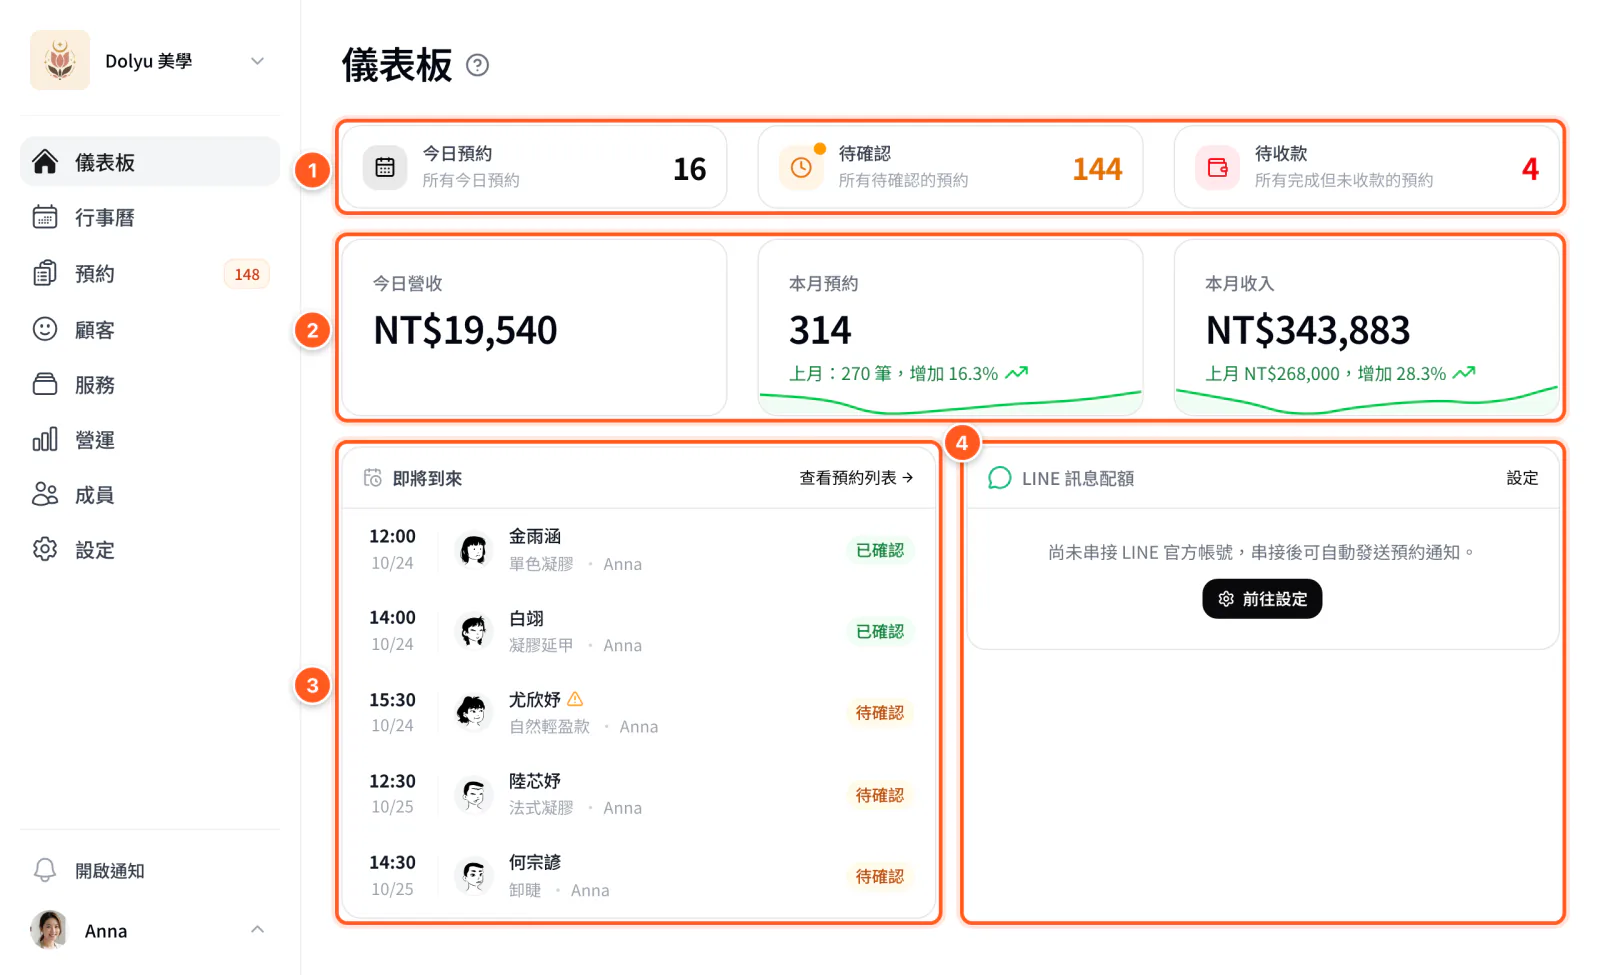Click the Dolyu 美學 logo icon
Viewport: 1600px width, 975px height.
click(x=60, y=60)
